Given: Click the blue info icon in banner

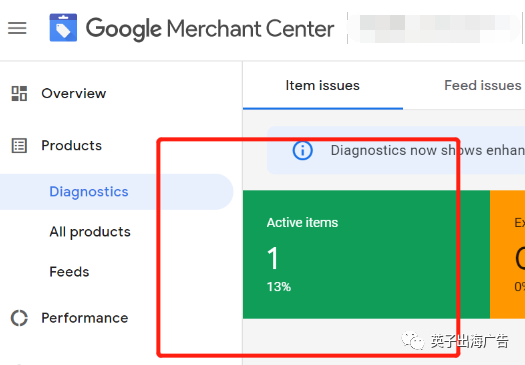Looking at the screenshot, I should pos(302,150).
